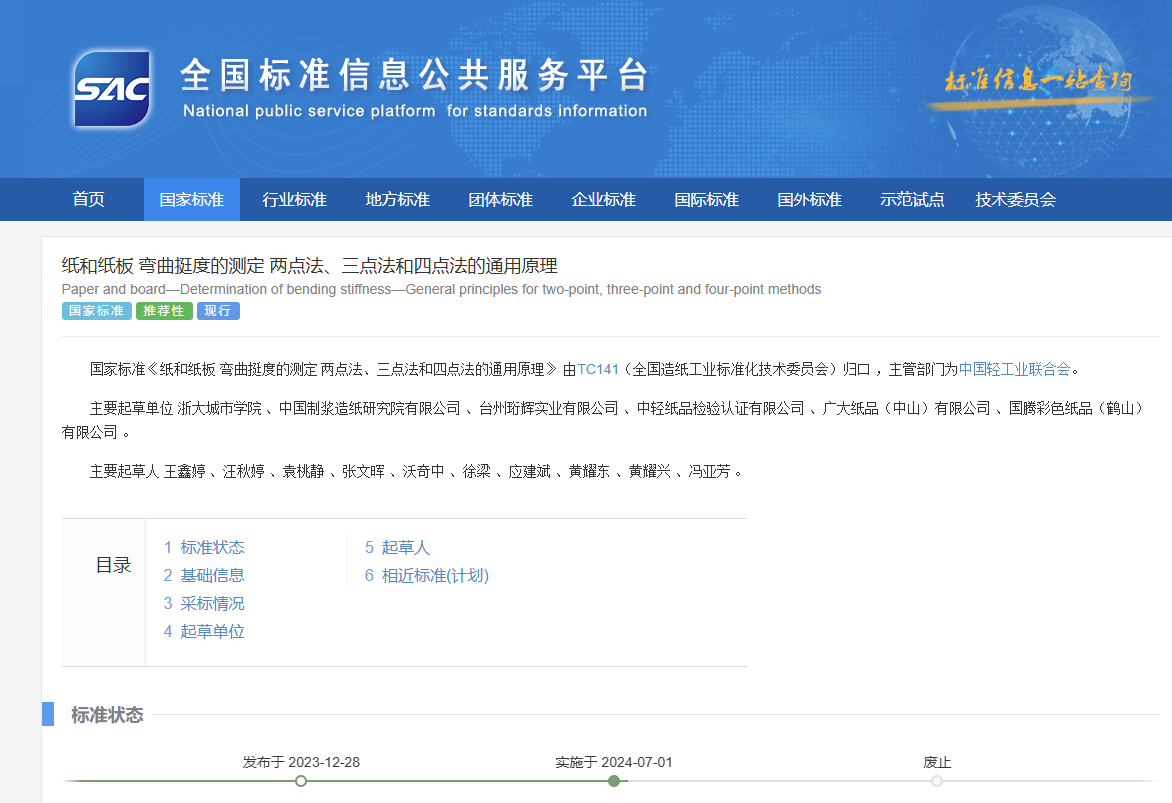Screen dimensions: 1172x803
Task: Jump to 1 标准状态 in contents
Action: coord(204,547)
